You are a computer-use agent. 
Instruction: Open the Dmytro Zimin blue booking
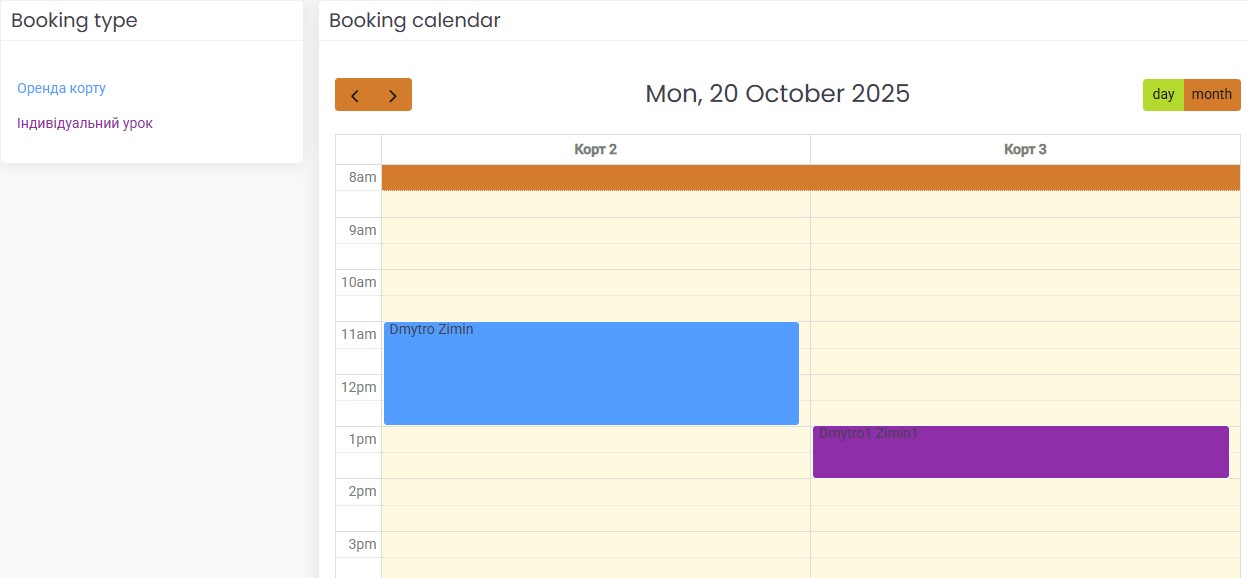pyautogui.click(x=591, y=373)
